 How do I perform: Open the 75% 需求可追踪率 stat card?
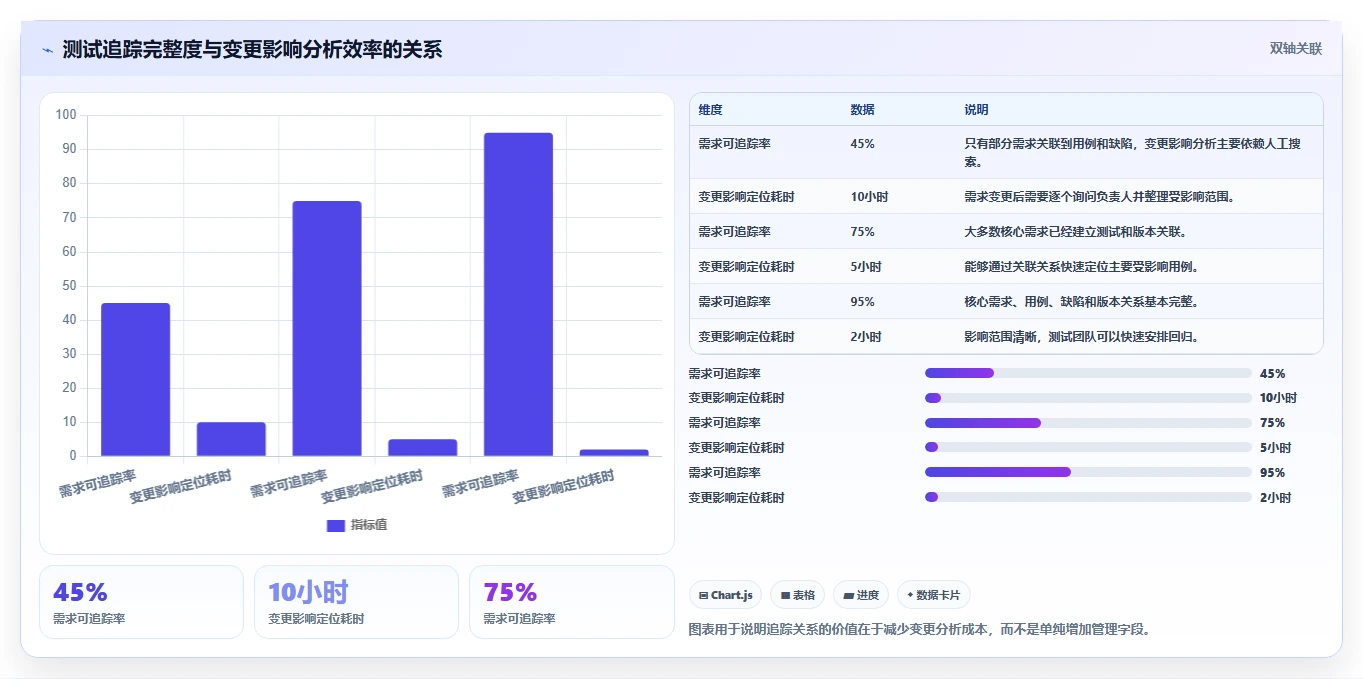point(571,602)
